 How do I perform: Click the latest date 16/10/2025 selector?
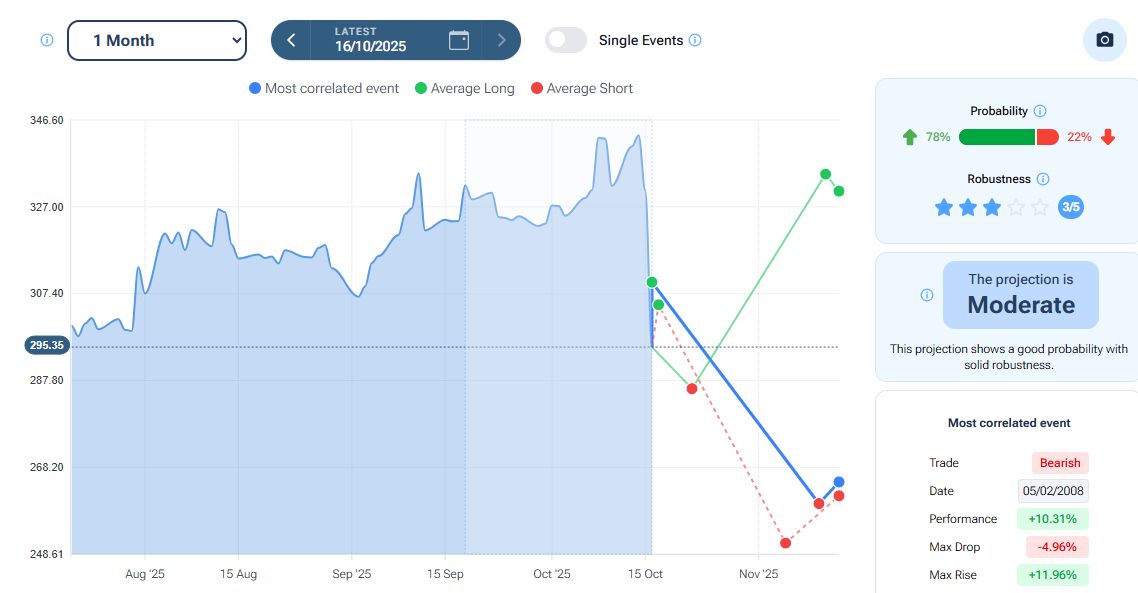[370, 40]
